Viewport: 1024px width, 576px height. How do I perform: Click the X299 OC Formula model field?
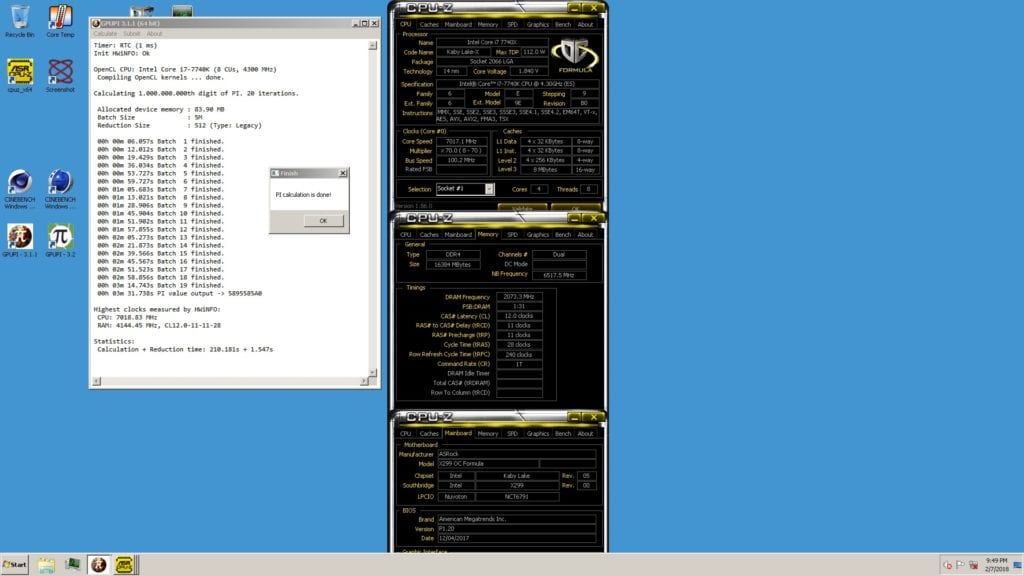pyautogui.click(x=488, y=464)
